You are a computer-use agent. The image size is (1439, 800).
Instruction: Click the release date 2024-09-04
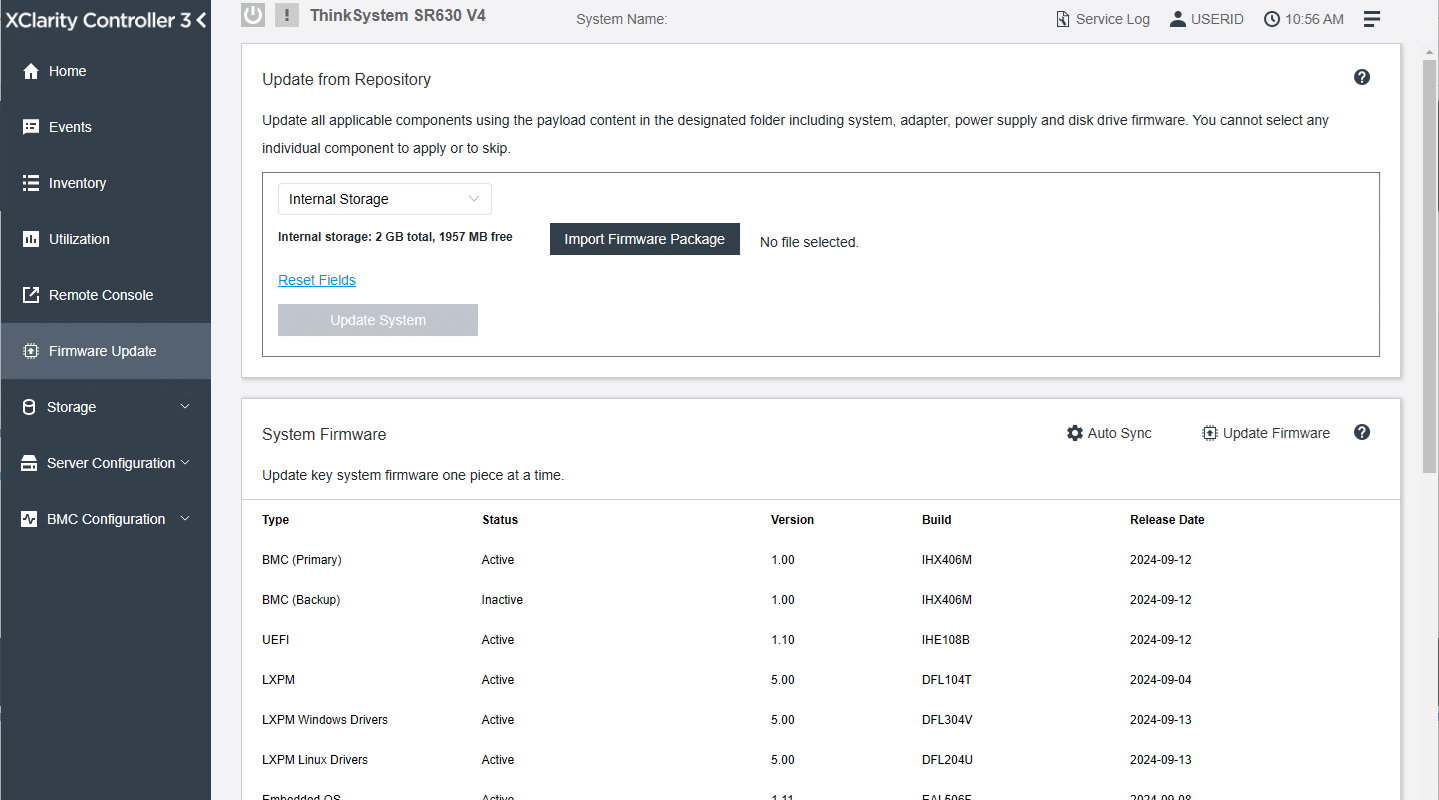[x=1161, y=680]
